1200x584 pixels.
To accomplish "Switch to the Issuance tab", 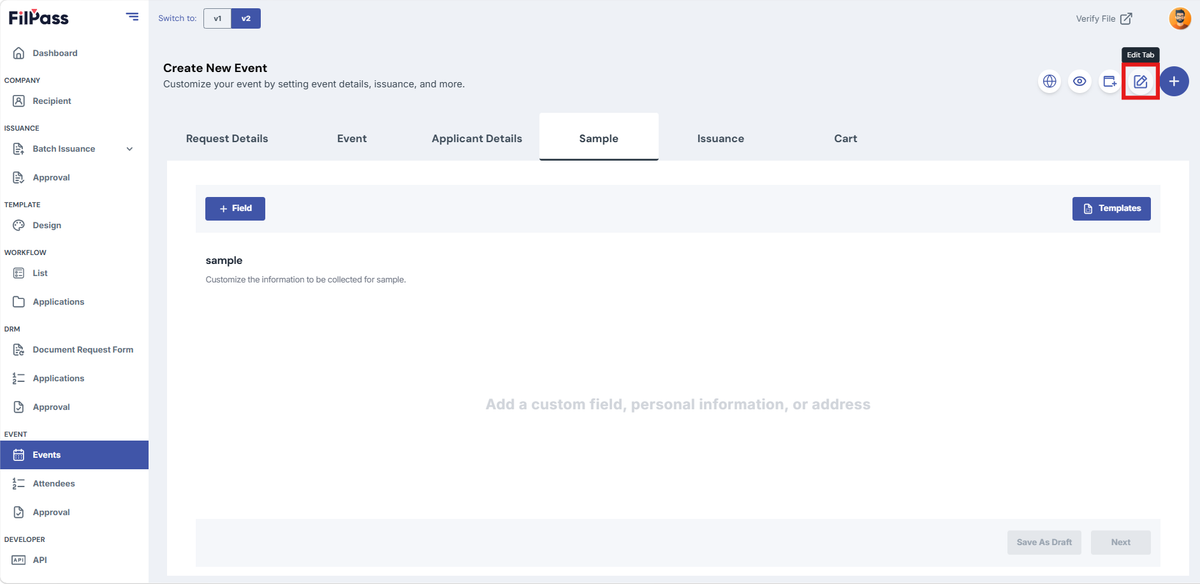I will pos(721,138).
